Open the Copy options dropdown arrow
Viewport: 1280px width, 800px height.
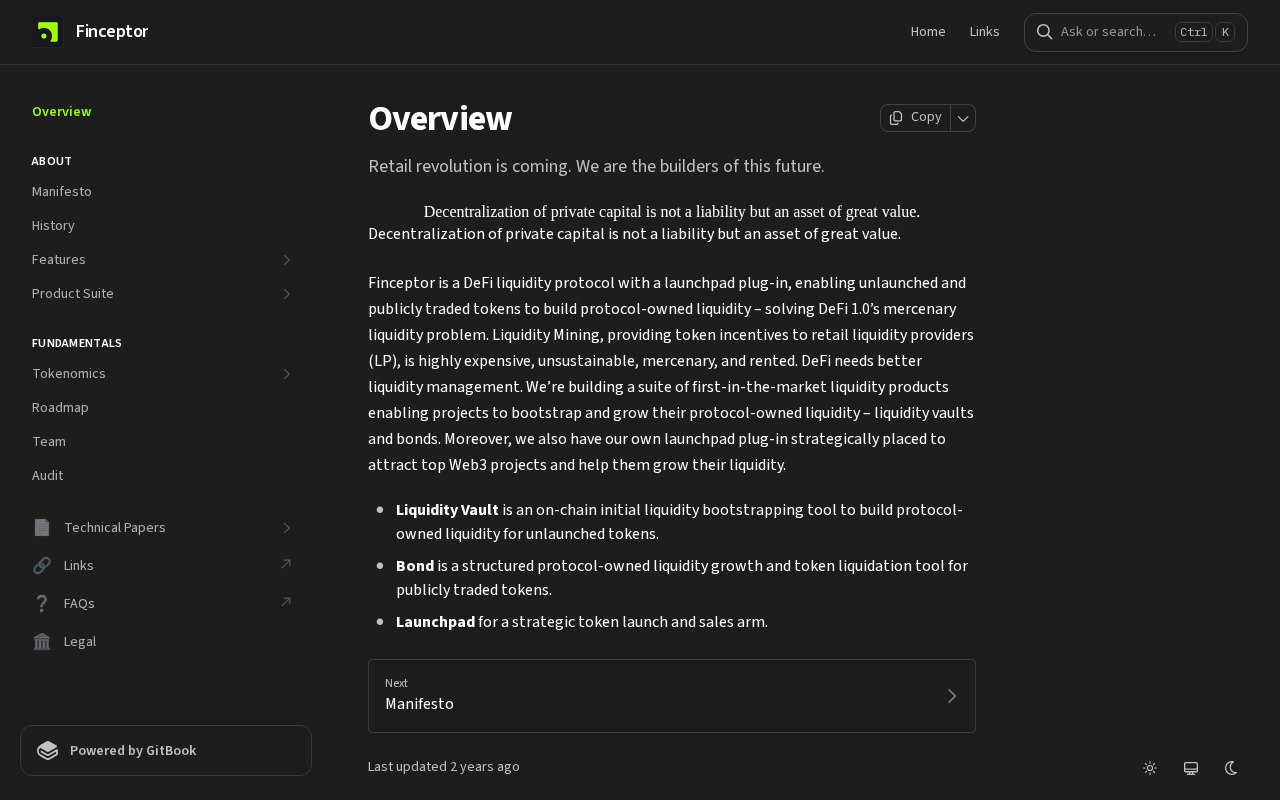pos(963,118)
